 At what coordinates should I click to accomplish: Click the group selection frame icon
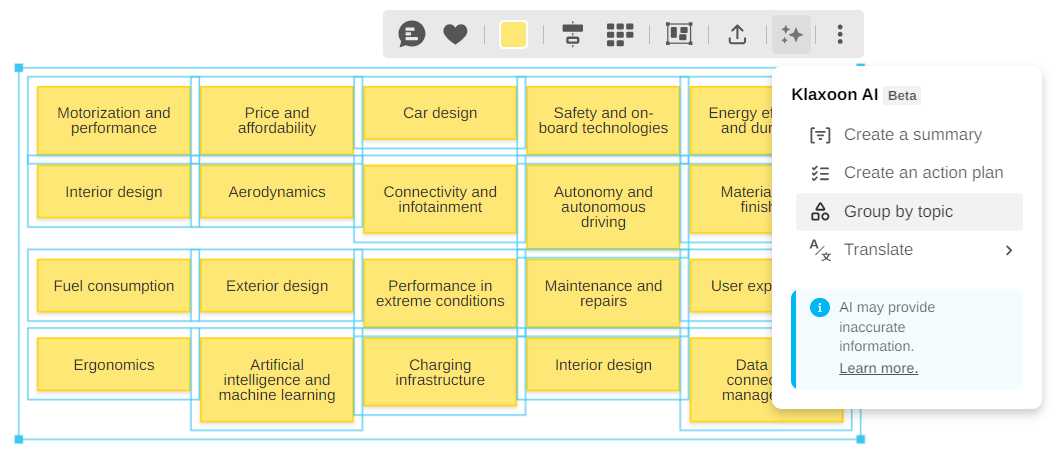click(679, 35)
